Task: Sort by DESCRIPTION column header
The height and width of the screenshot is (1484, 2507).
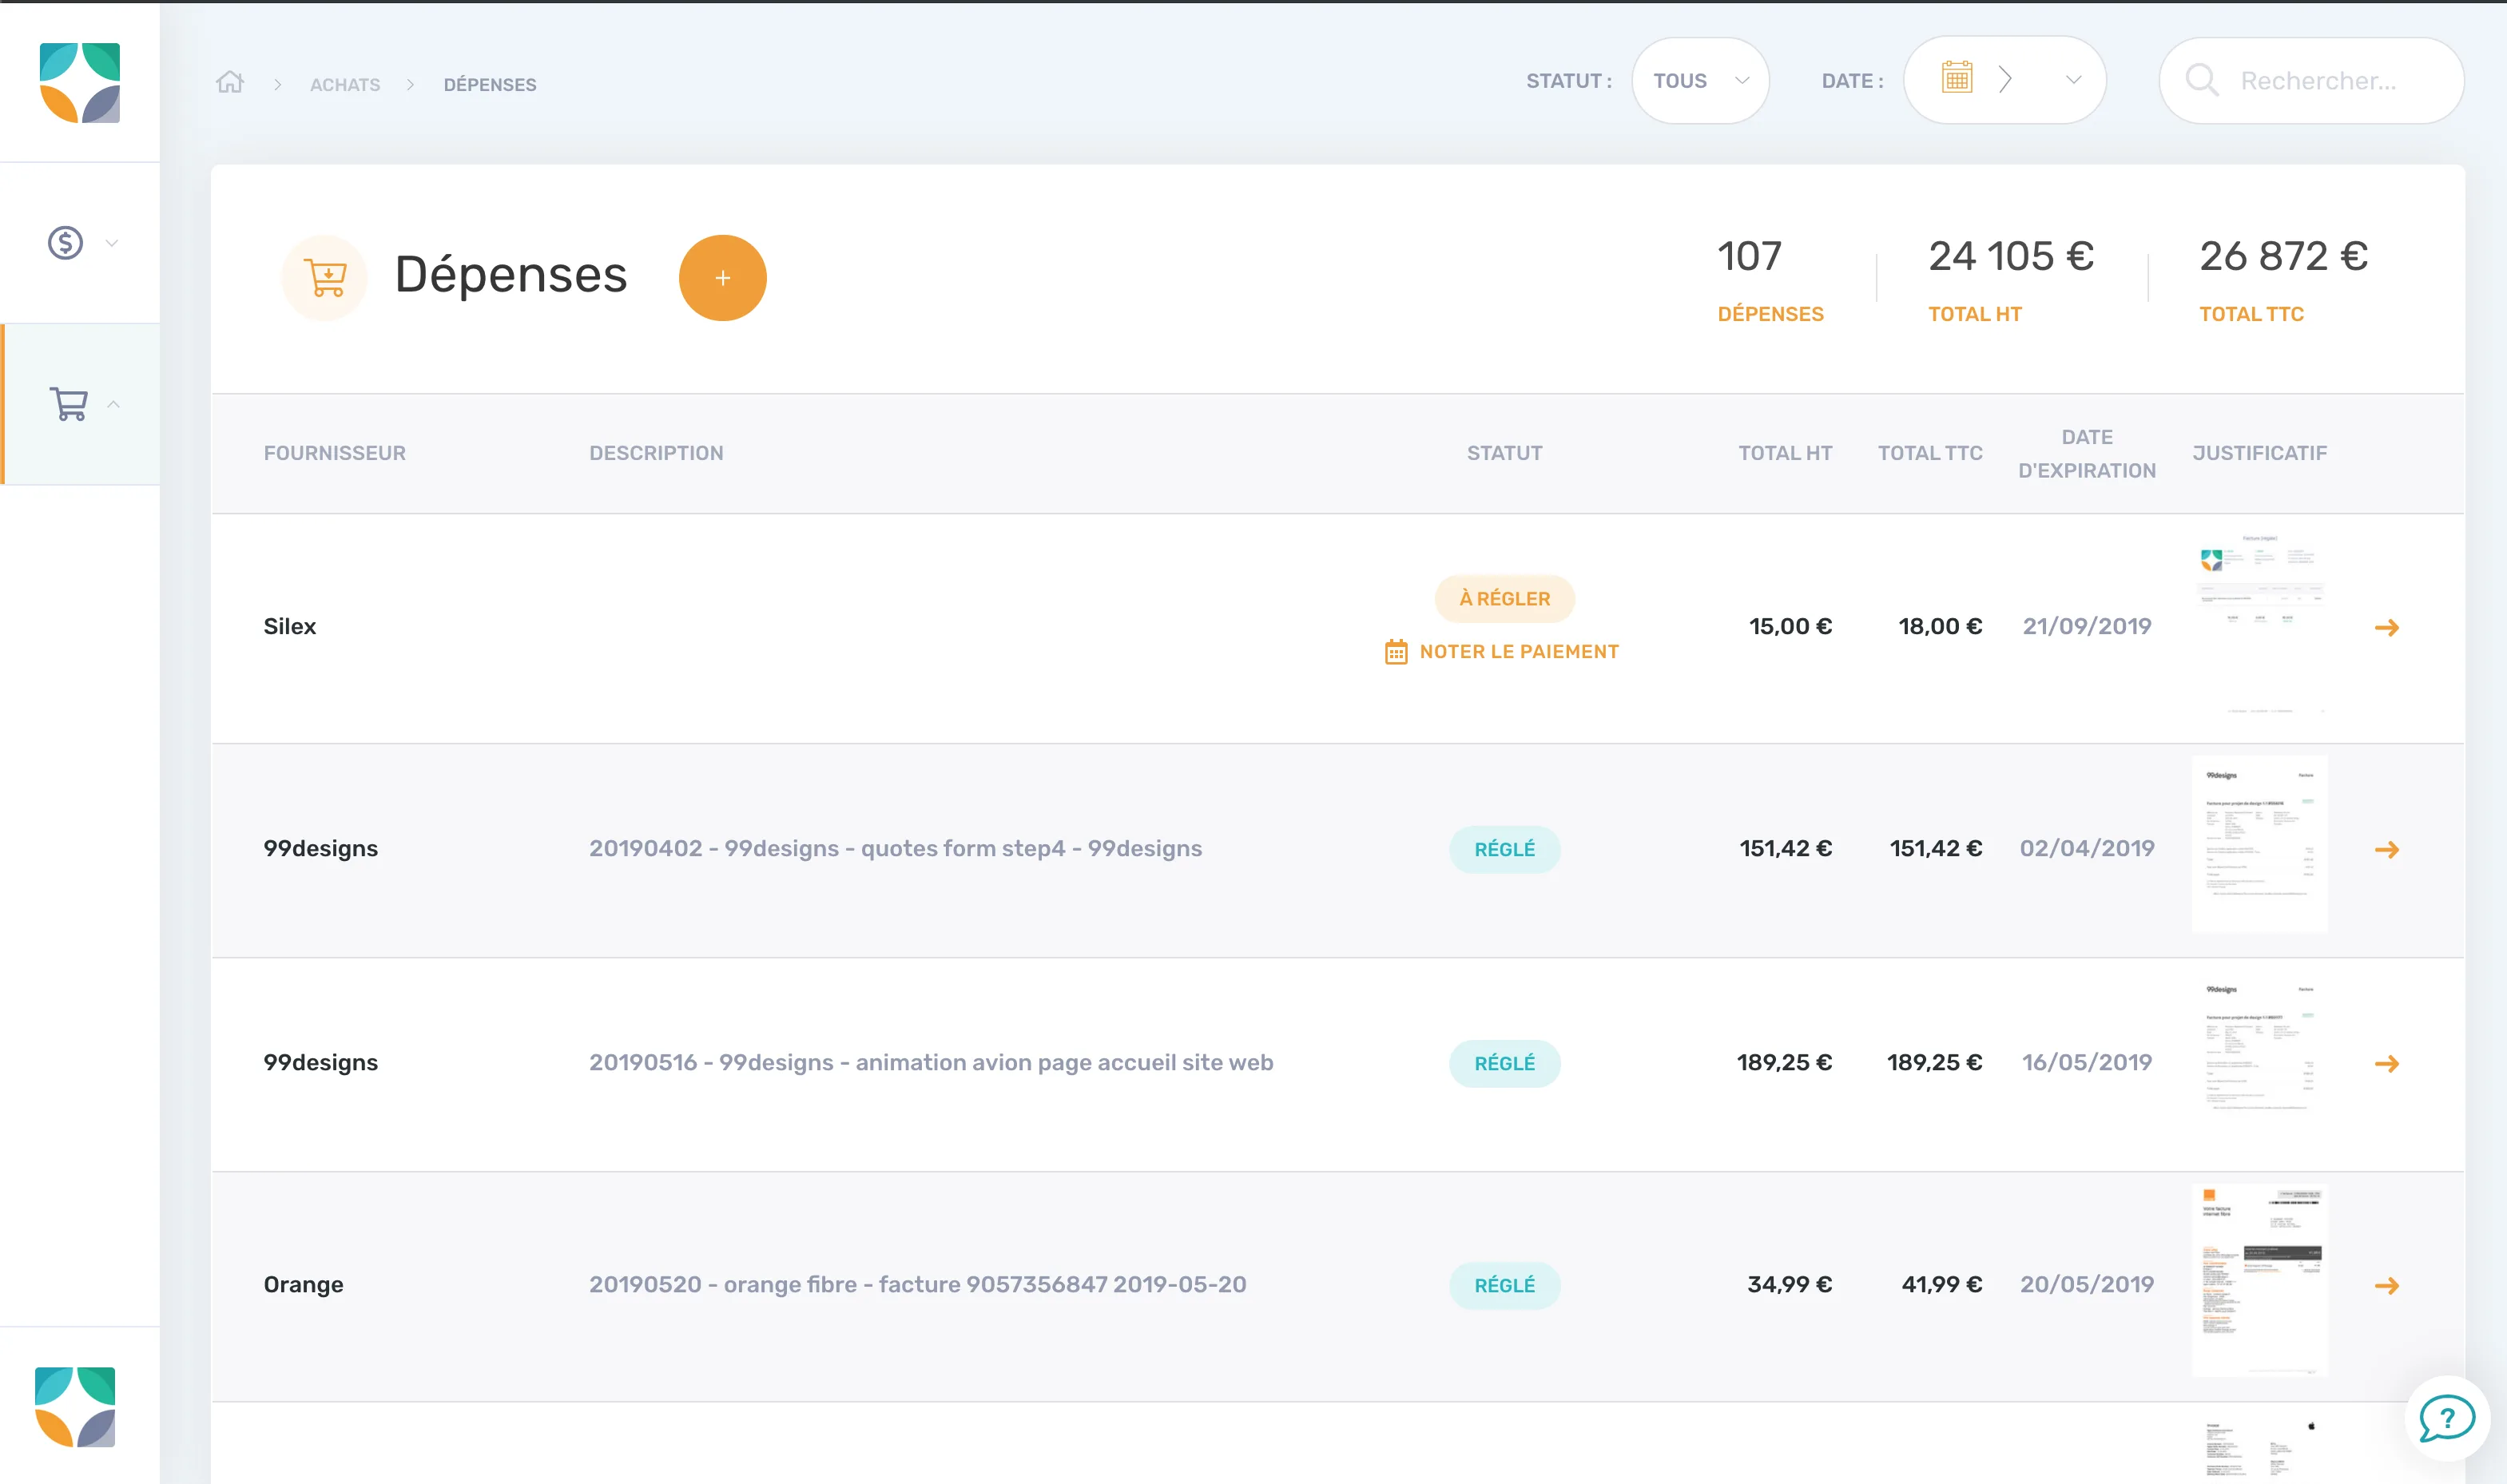Action: click(x=656, y=453)
